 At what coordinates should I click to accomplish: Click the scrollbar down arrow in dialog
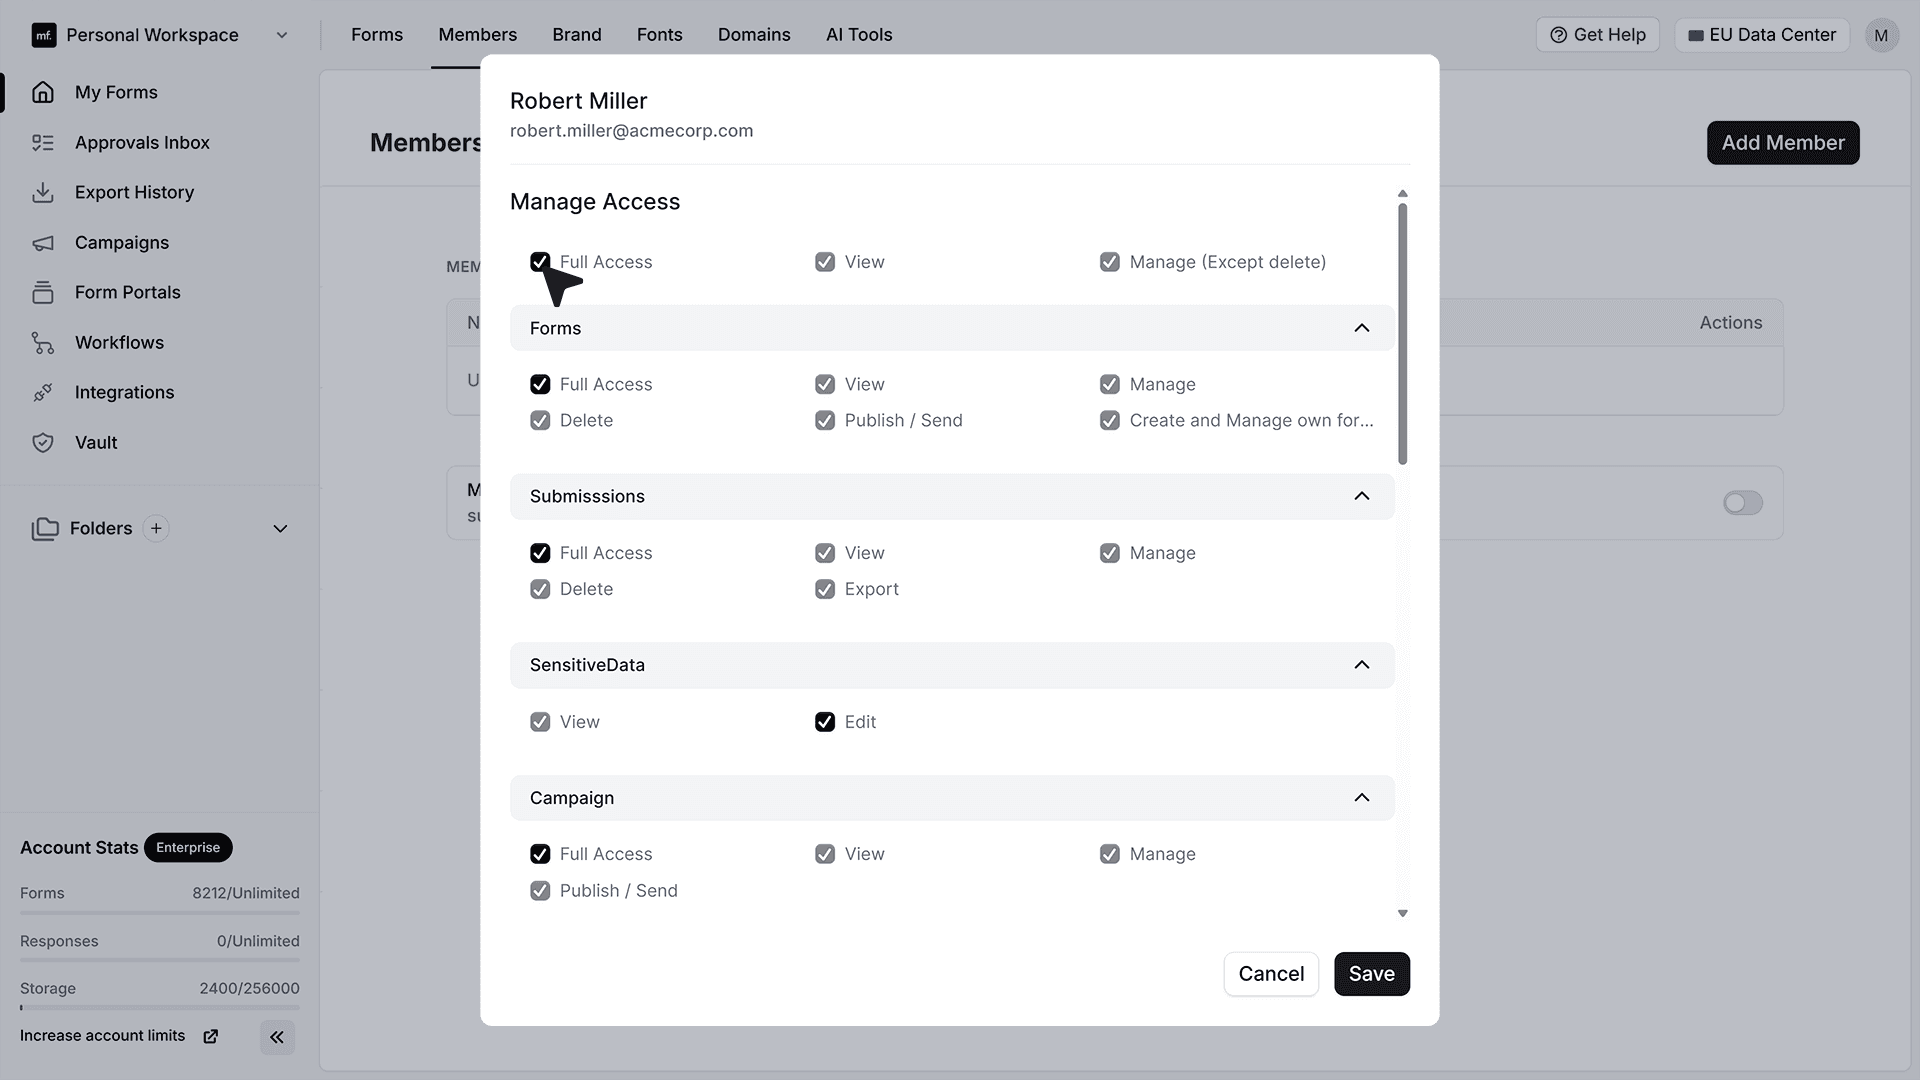click(1402, 913)
